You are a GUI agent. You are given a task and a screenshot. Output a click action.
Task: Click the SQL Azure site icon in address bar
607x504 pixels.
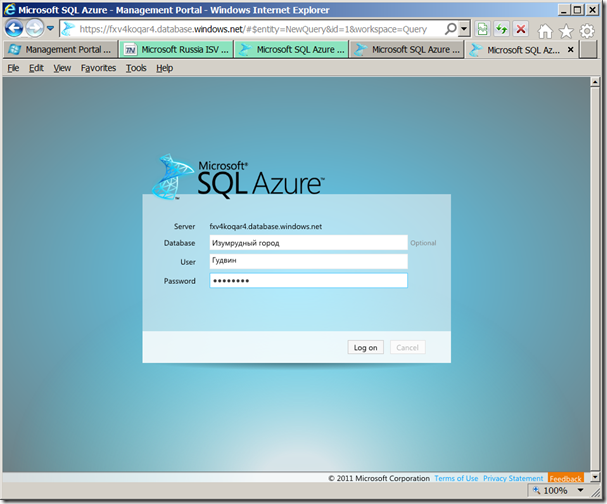(69, 29)
